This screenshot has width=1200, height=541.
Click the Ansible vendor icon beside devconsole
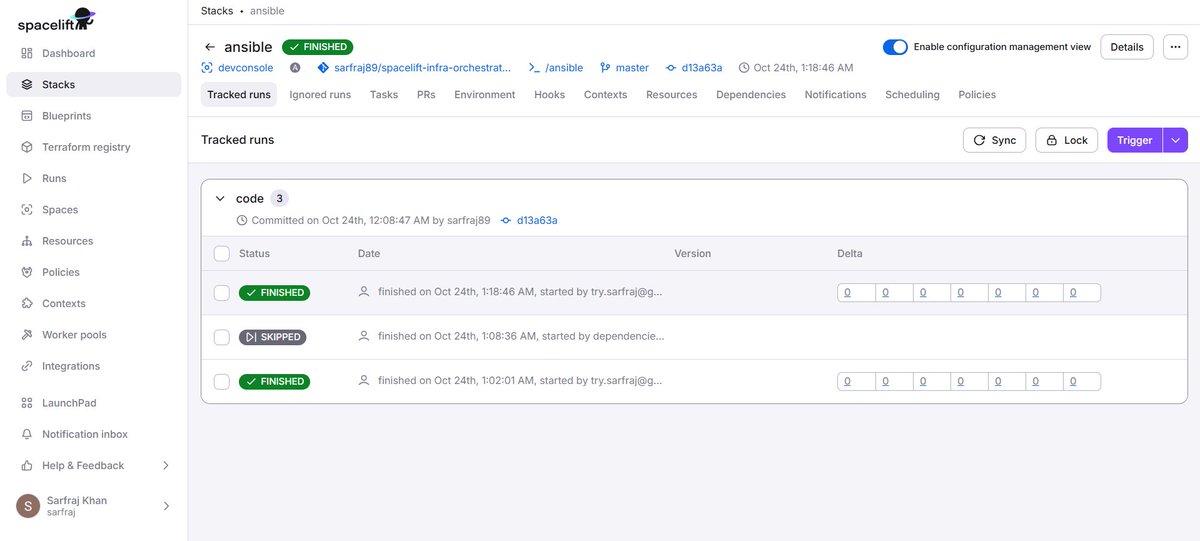pos(295,68)
